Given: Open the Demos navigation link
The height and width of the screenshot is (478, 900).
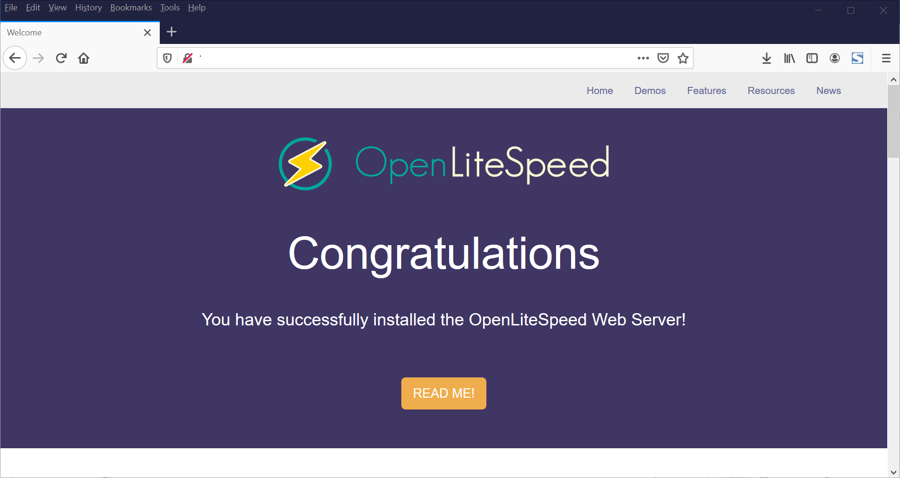Looking at the screenshot, I should coord(650,91).
